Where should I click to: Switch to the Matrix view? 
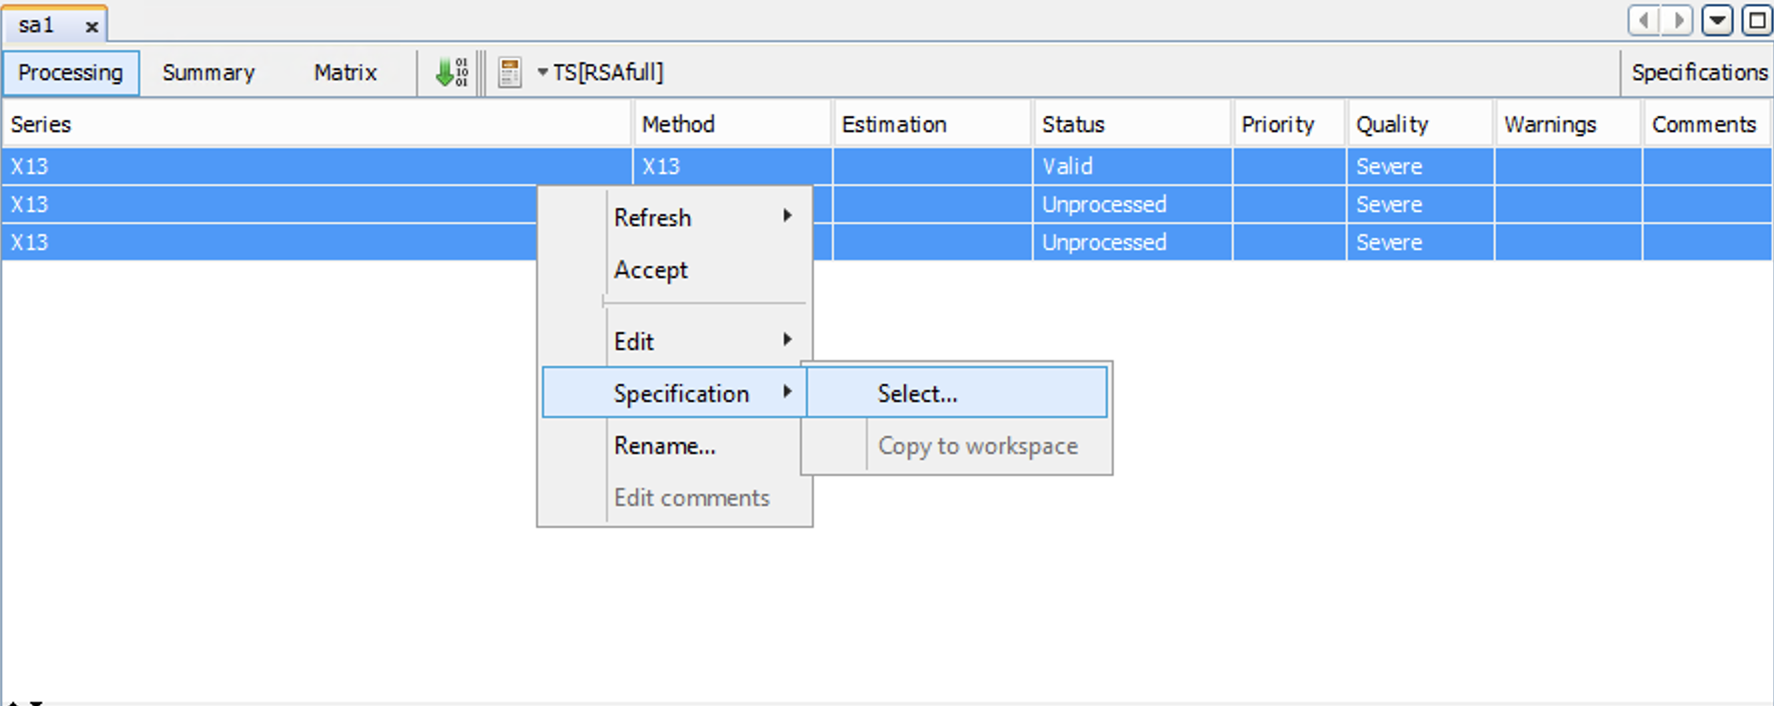pyautogui.click(x=345, y=73)
